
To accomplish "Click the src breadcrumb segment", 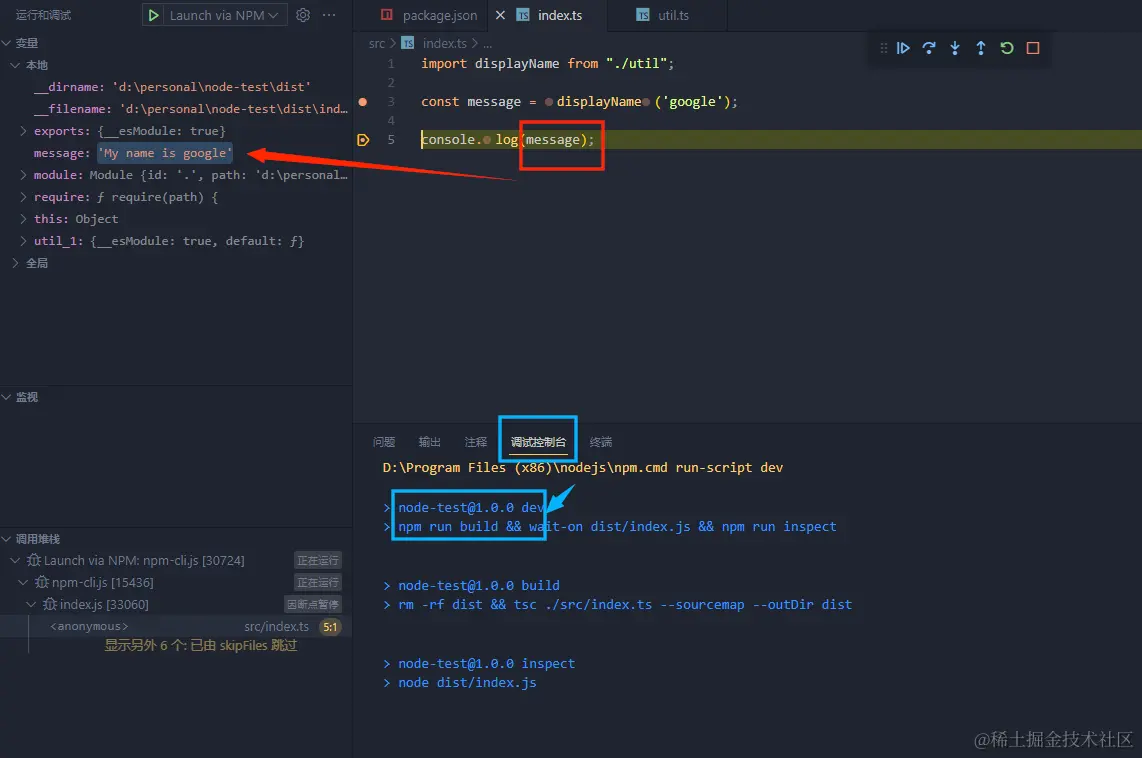I will point(377,44).
